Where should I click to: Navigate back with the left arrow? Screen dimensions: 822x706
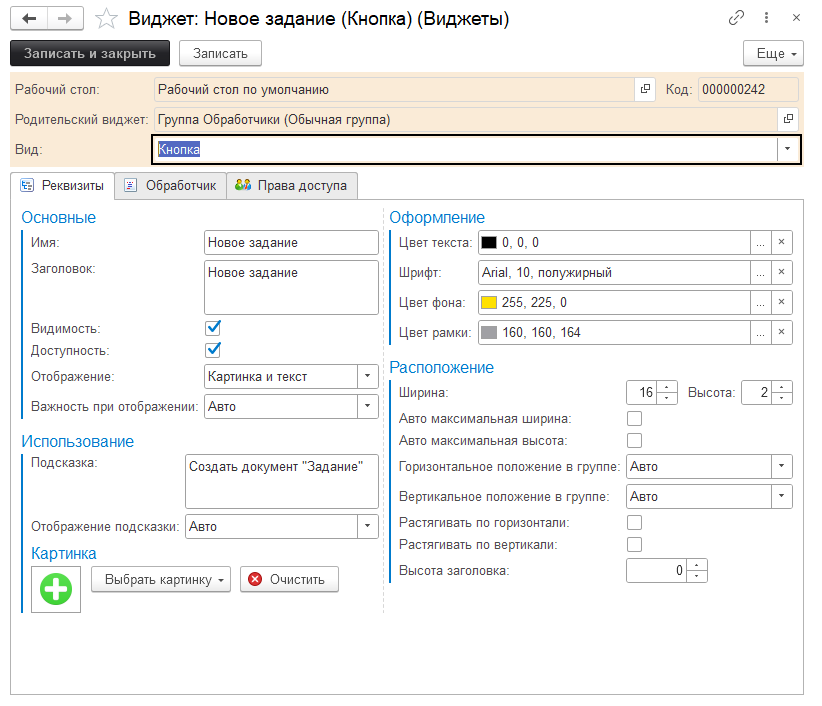click(29, 18)
